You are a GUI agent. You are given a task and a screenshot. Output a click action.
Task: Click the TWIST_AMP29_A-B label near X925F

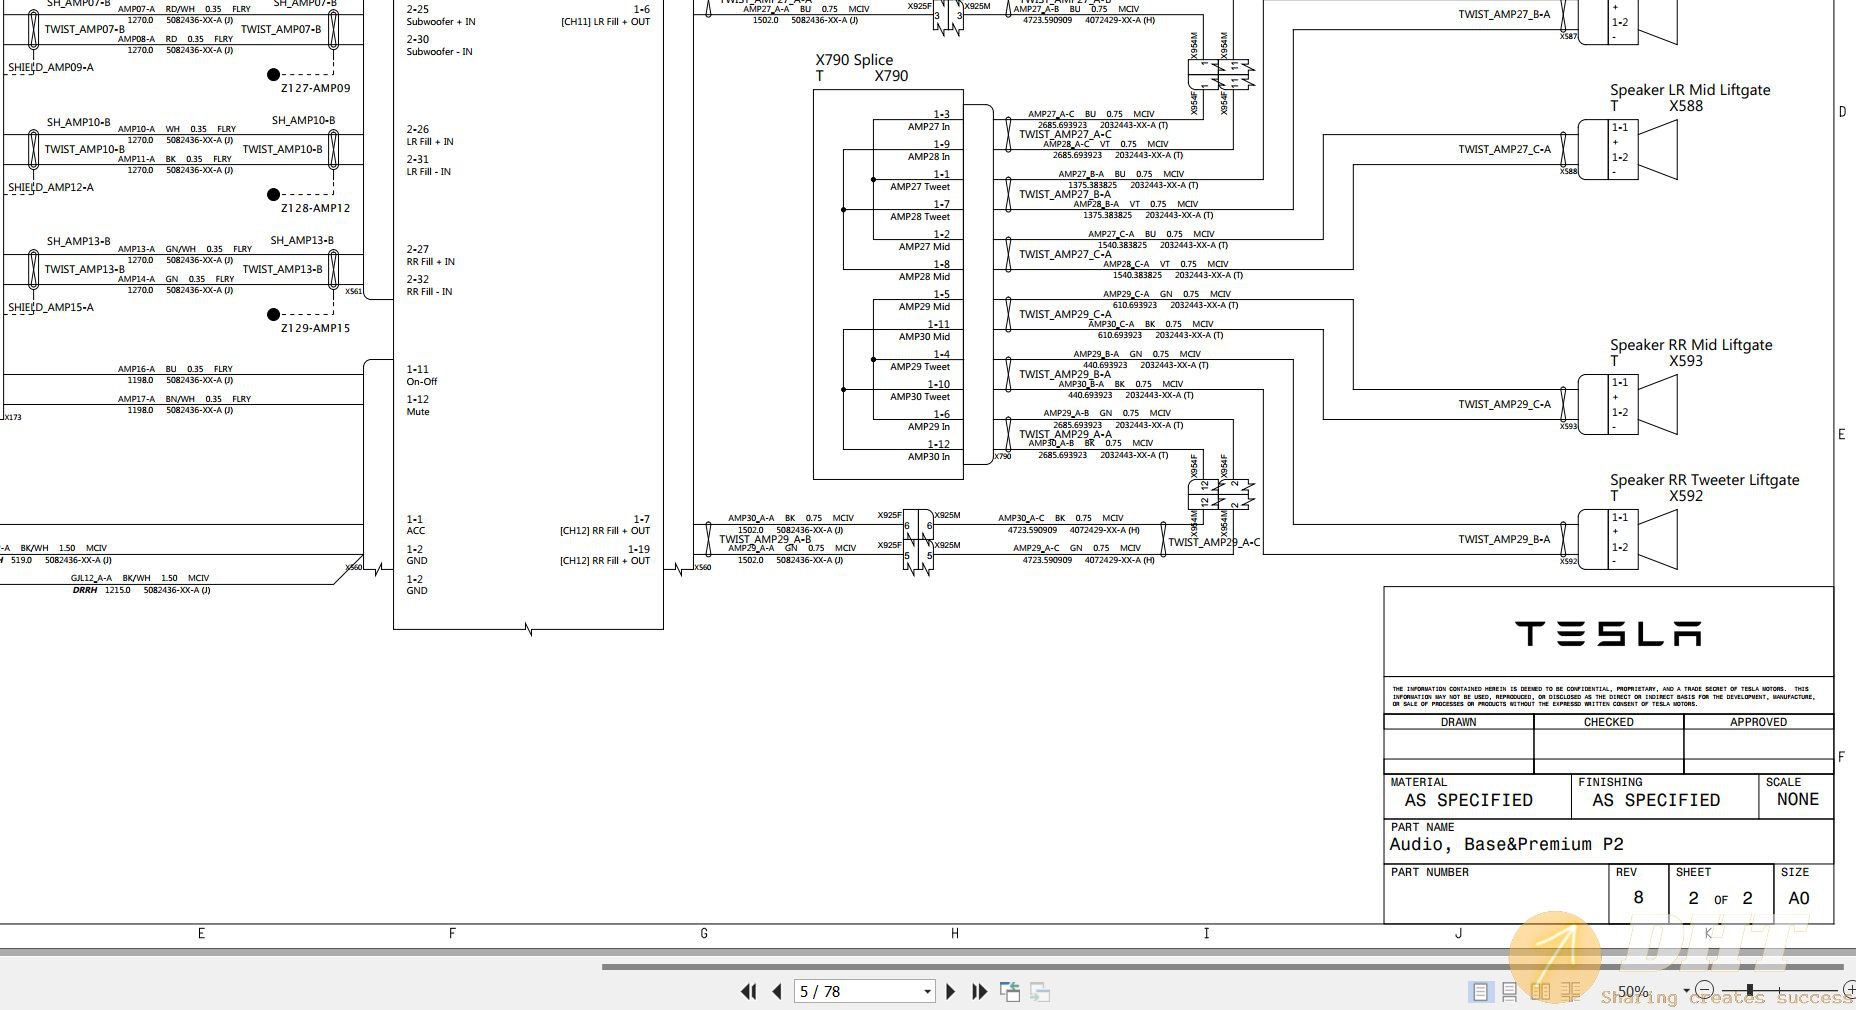tap(765, 539)
